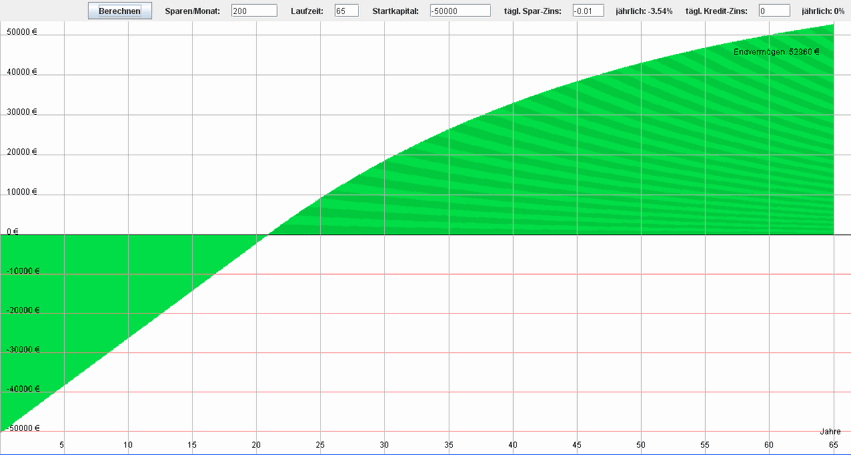Click the 0 € label on y-axis
The image size is (851, 455).
[10, 231]
